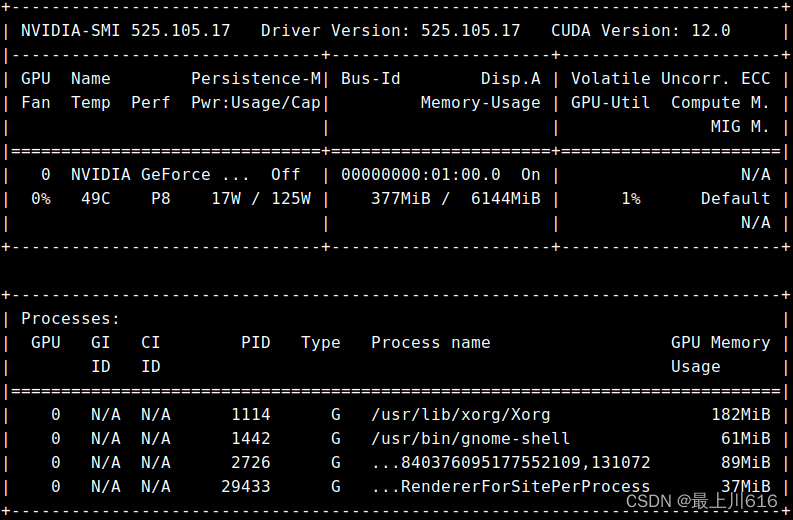This screenshot has width=793, height=520.
Task: Select the PID 1442 entry
Action: 251,439
